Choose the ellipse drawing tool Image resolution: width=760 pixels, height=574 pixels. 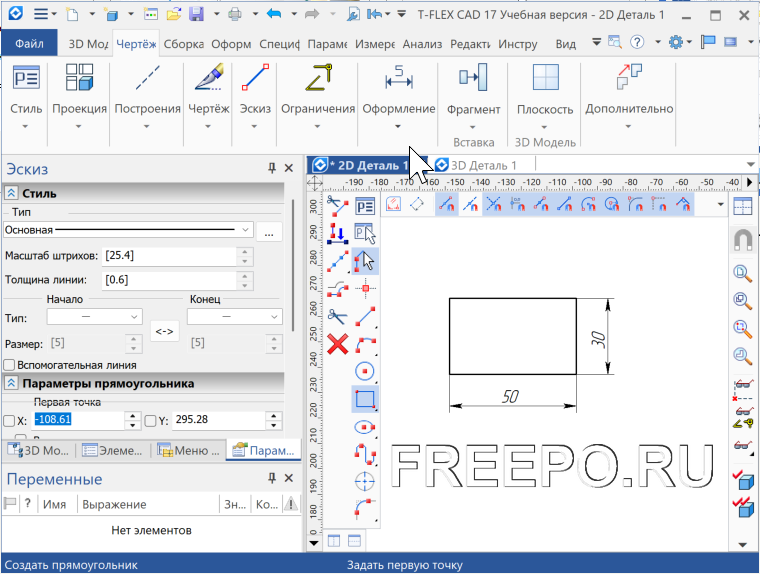pos(365,427)
